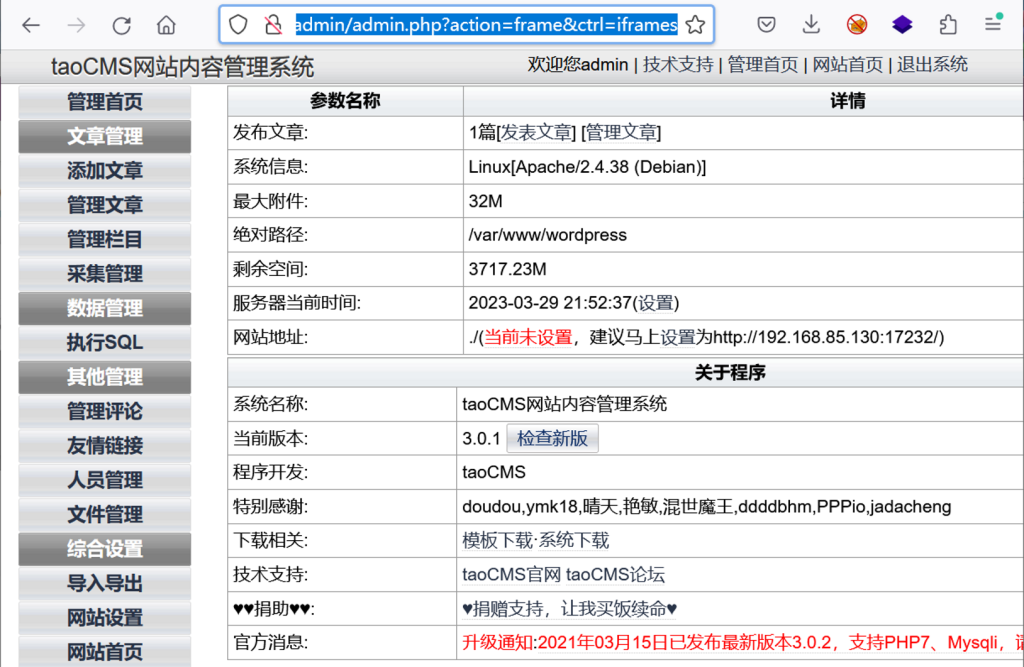Click the red circular extension icon

click(857, 25)
